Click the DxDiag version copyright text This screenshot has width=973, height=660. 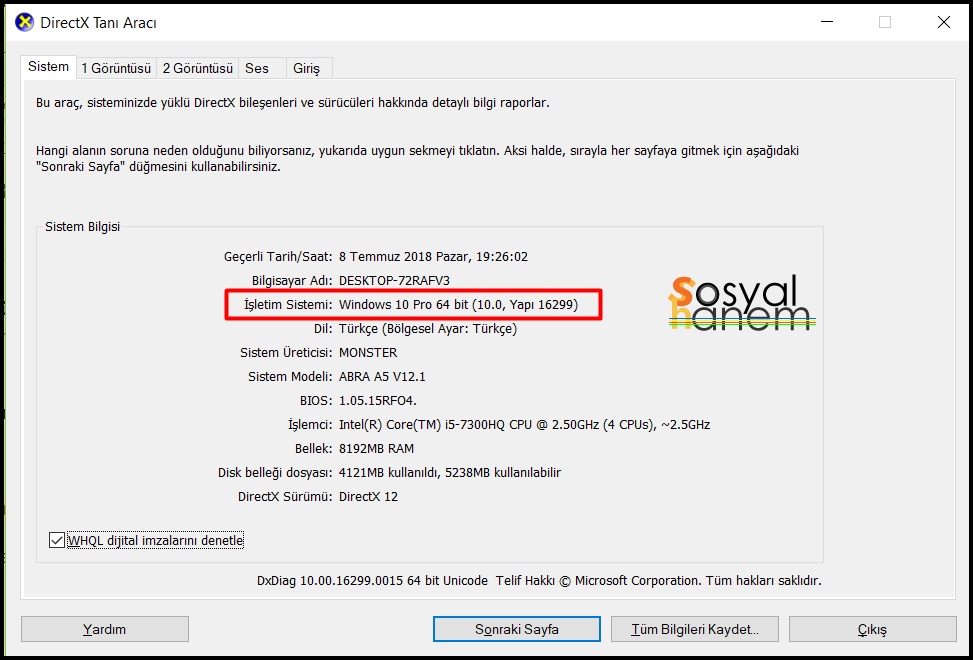539,580
